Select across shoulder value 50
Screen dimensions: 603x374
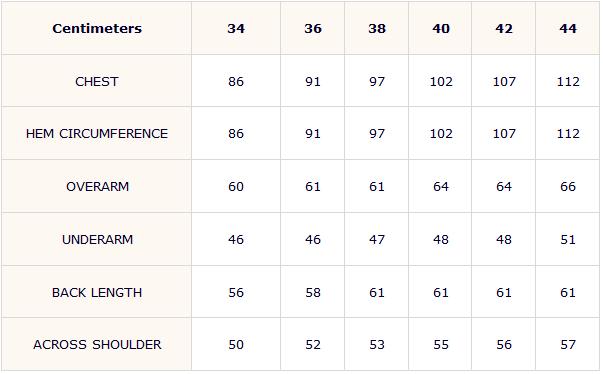[236, 345]
